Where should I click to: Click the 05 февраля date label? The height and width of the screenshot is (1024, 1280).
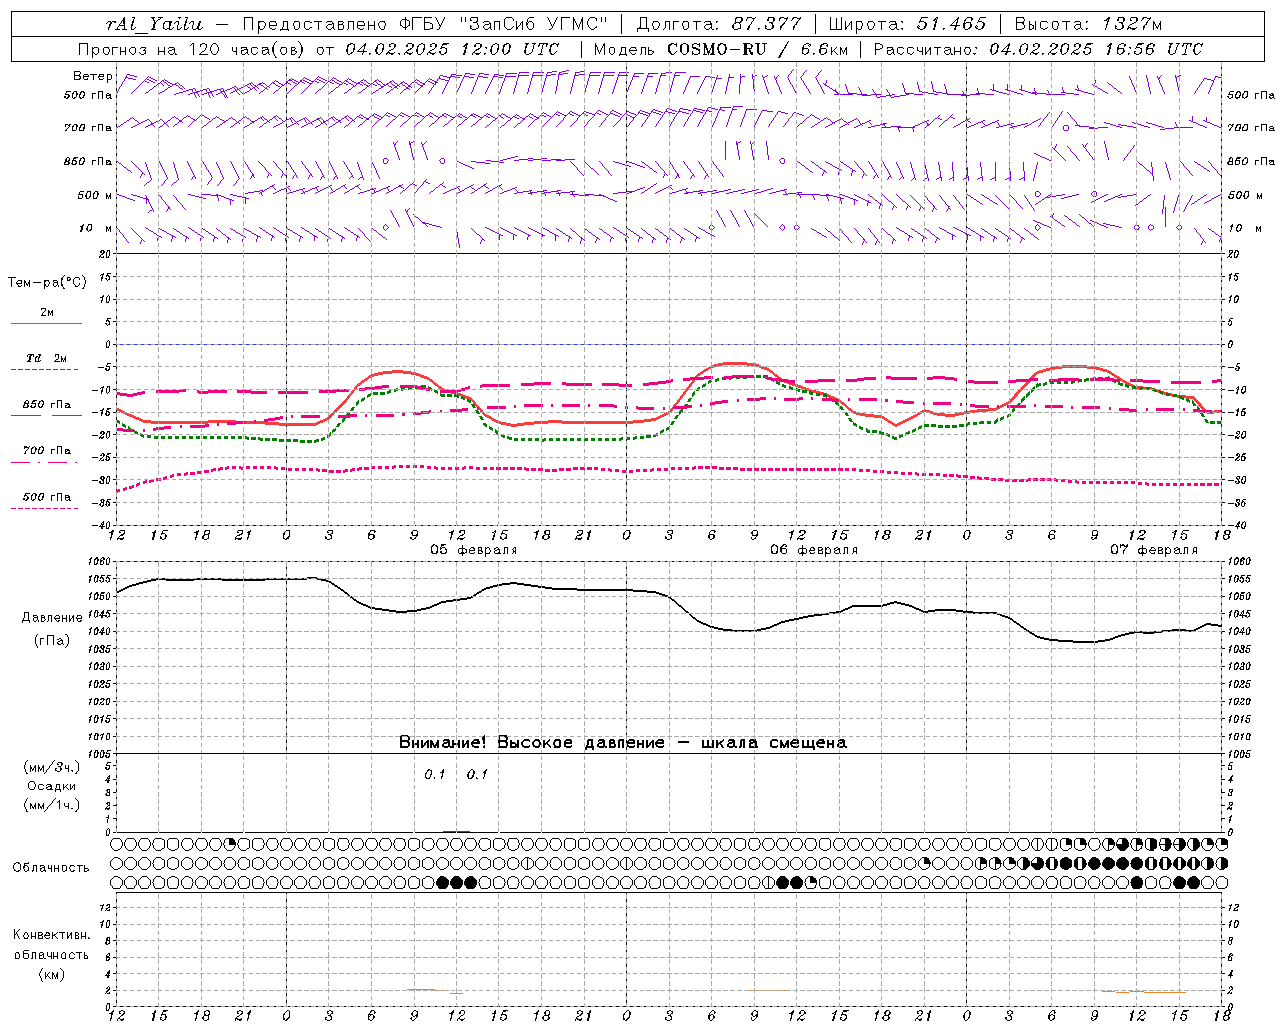click(474, 550)
